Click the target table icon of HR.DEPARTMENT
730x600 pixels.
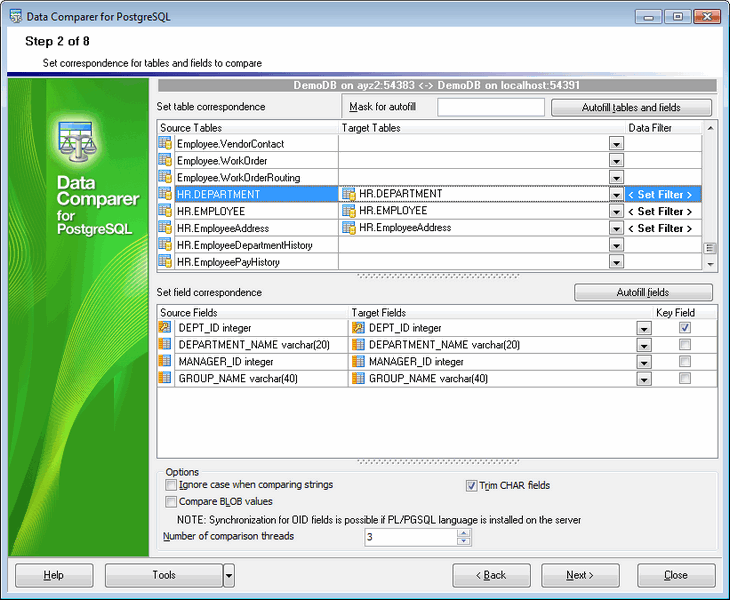click(349, 194)
